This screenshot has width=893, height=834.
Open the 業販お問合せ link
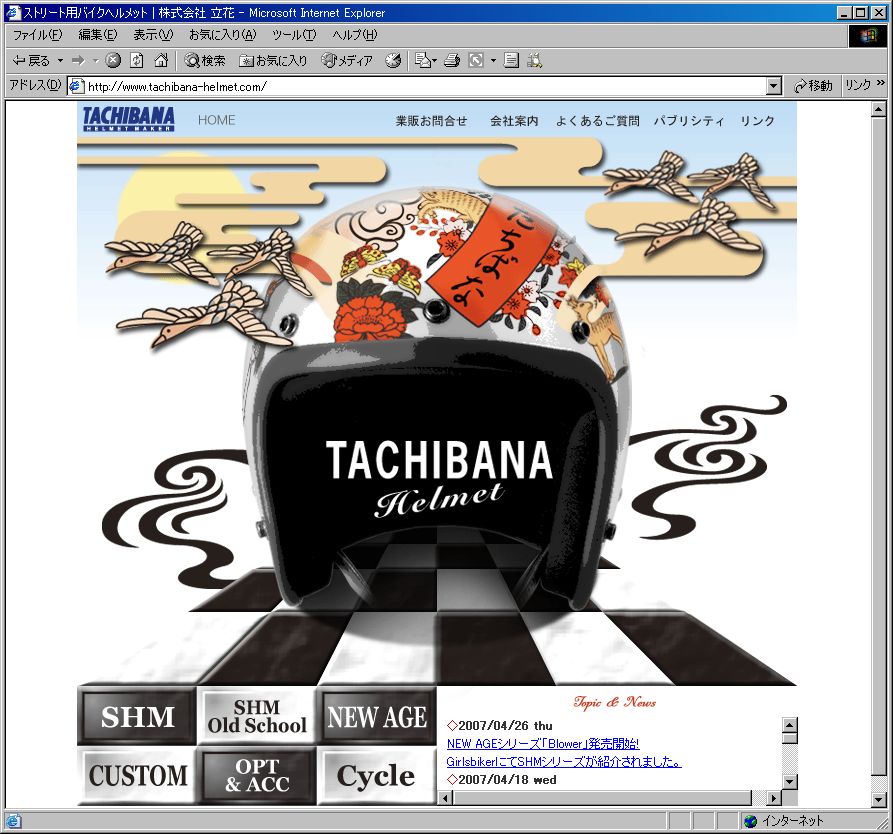pos(431,121)
